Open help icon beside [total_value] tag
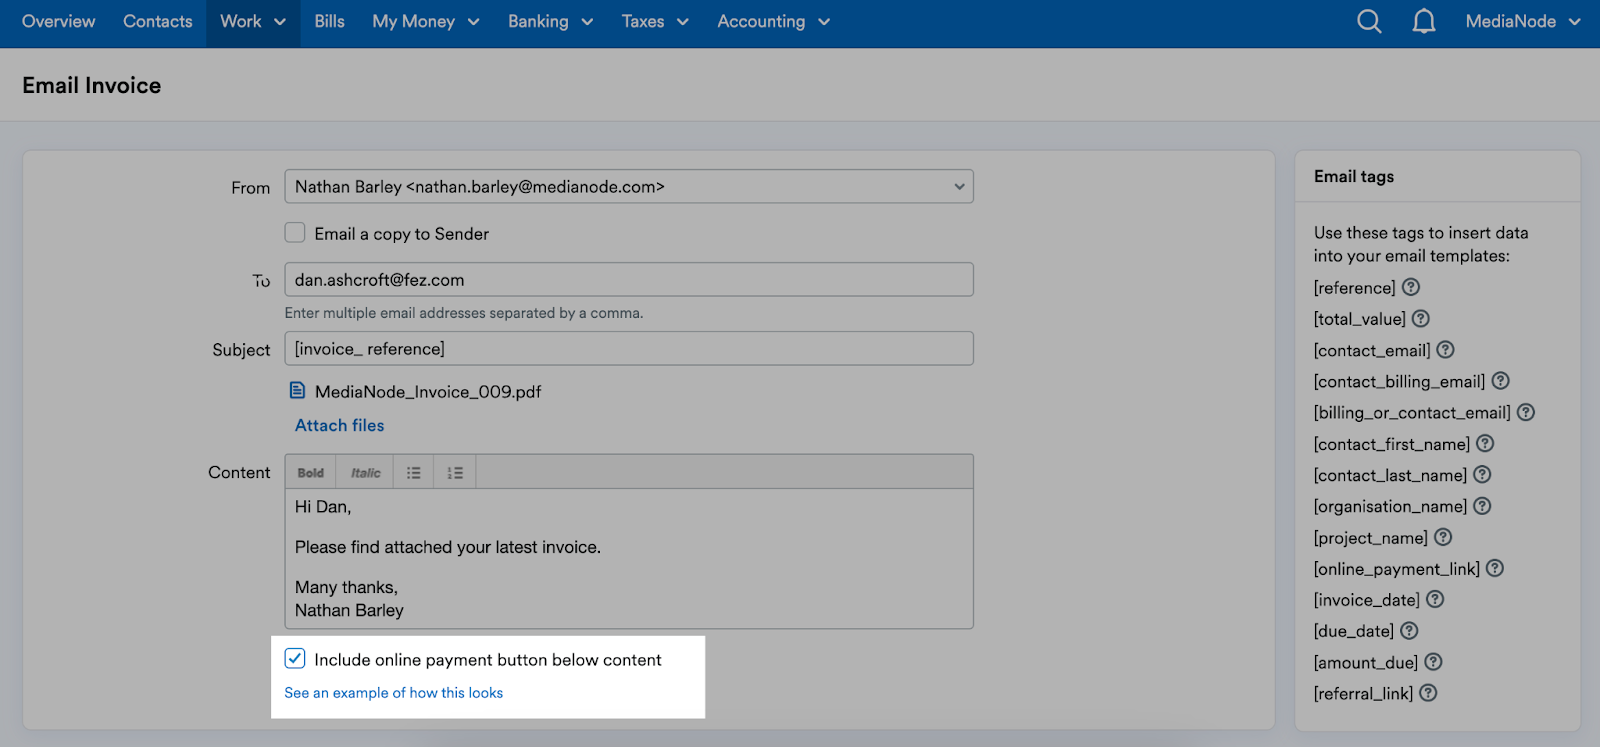 click(x=1421, y=318)
